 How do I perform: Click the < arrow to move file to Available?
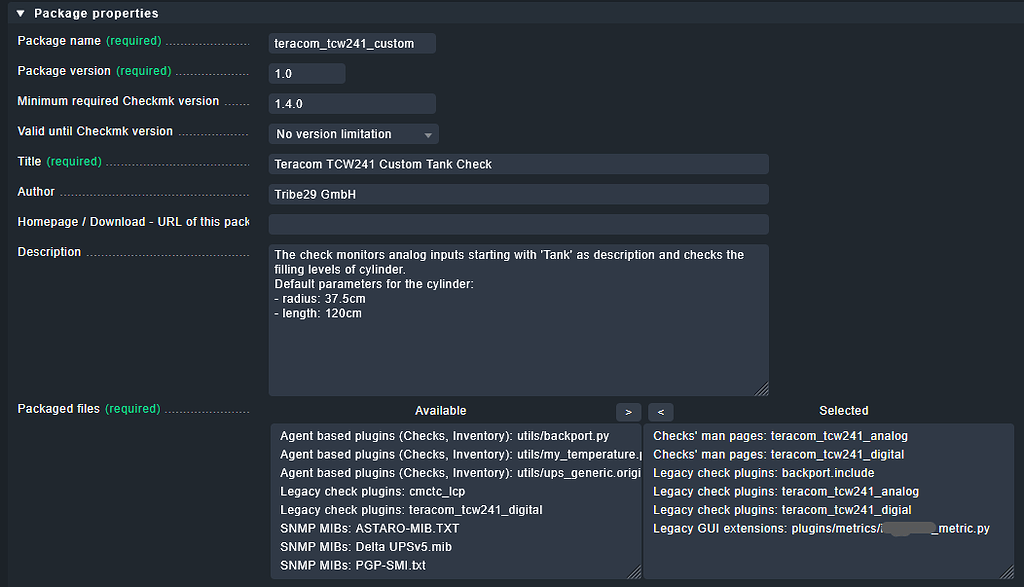tap(660, 411)
